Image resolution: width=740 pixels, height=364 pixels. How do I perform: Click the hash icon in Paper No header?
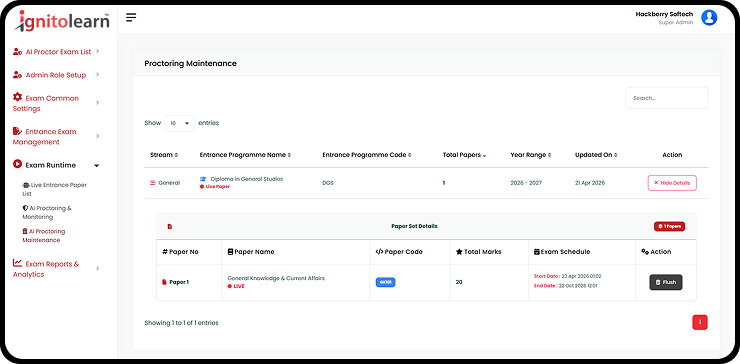165,252
